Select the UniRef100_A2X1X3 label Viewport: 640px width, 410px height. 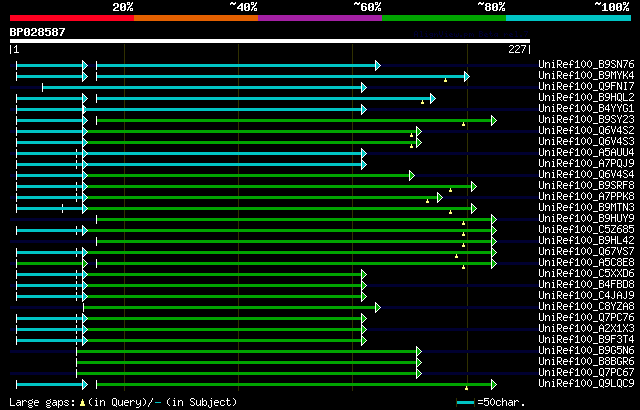point(586,329)
